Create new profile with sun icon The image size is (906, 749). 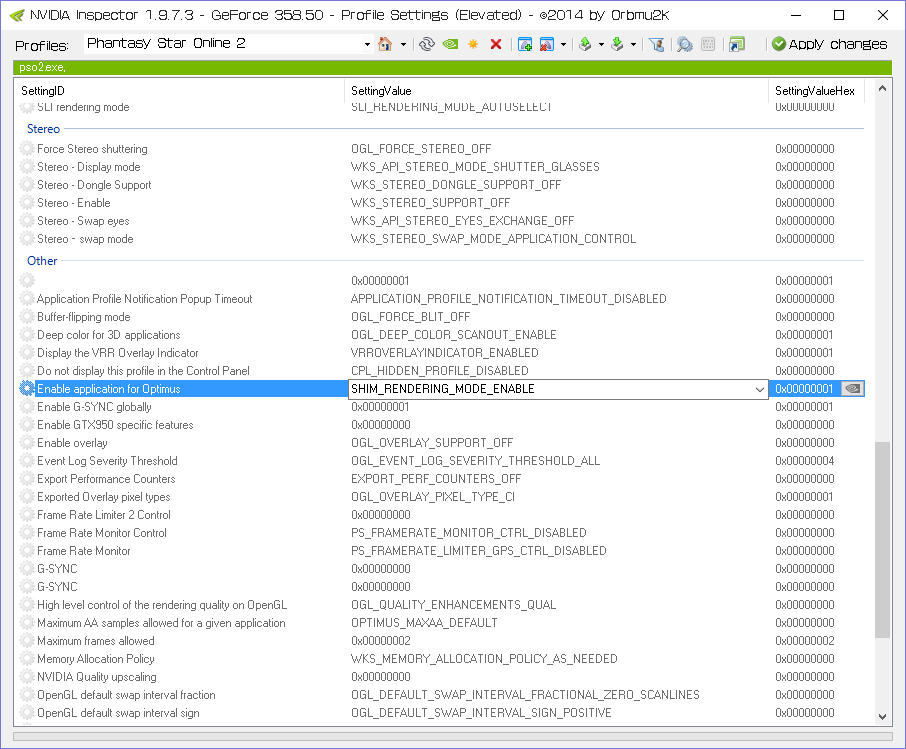pyautogui.click(x=473, y=44)
